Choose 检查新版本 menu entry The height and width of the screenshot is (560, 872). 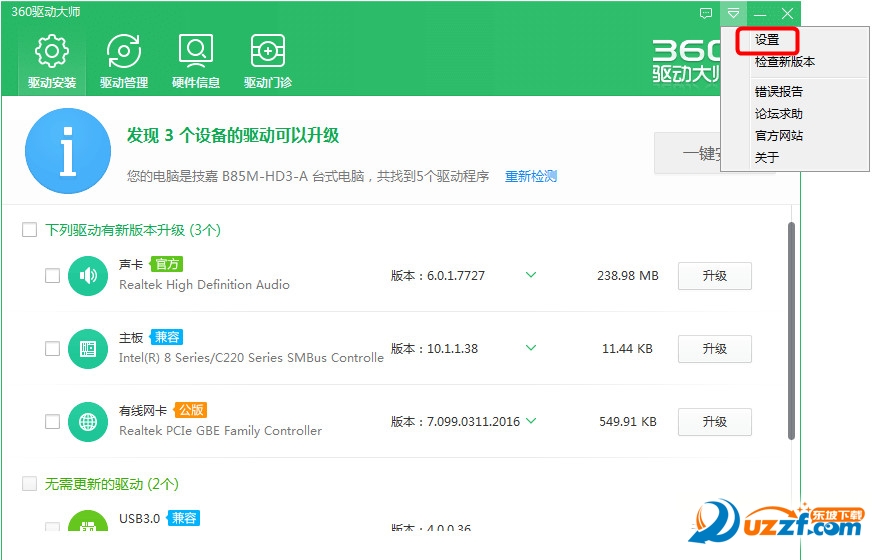pyautogui.click(x=785, y=62)
